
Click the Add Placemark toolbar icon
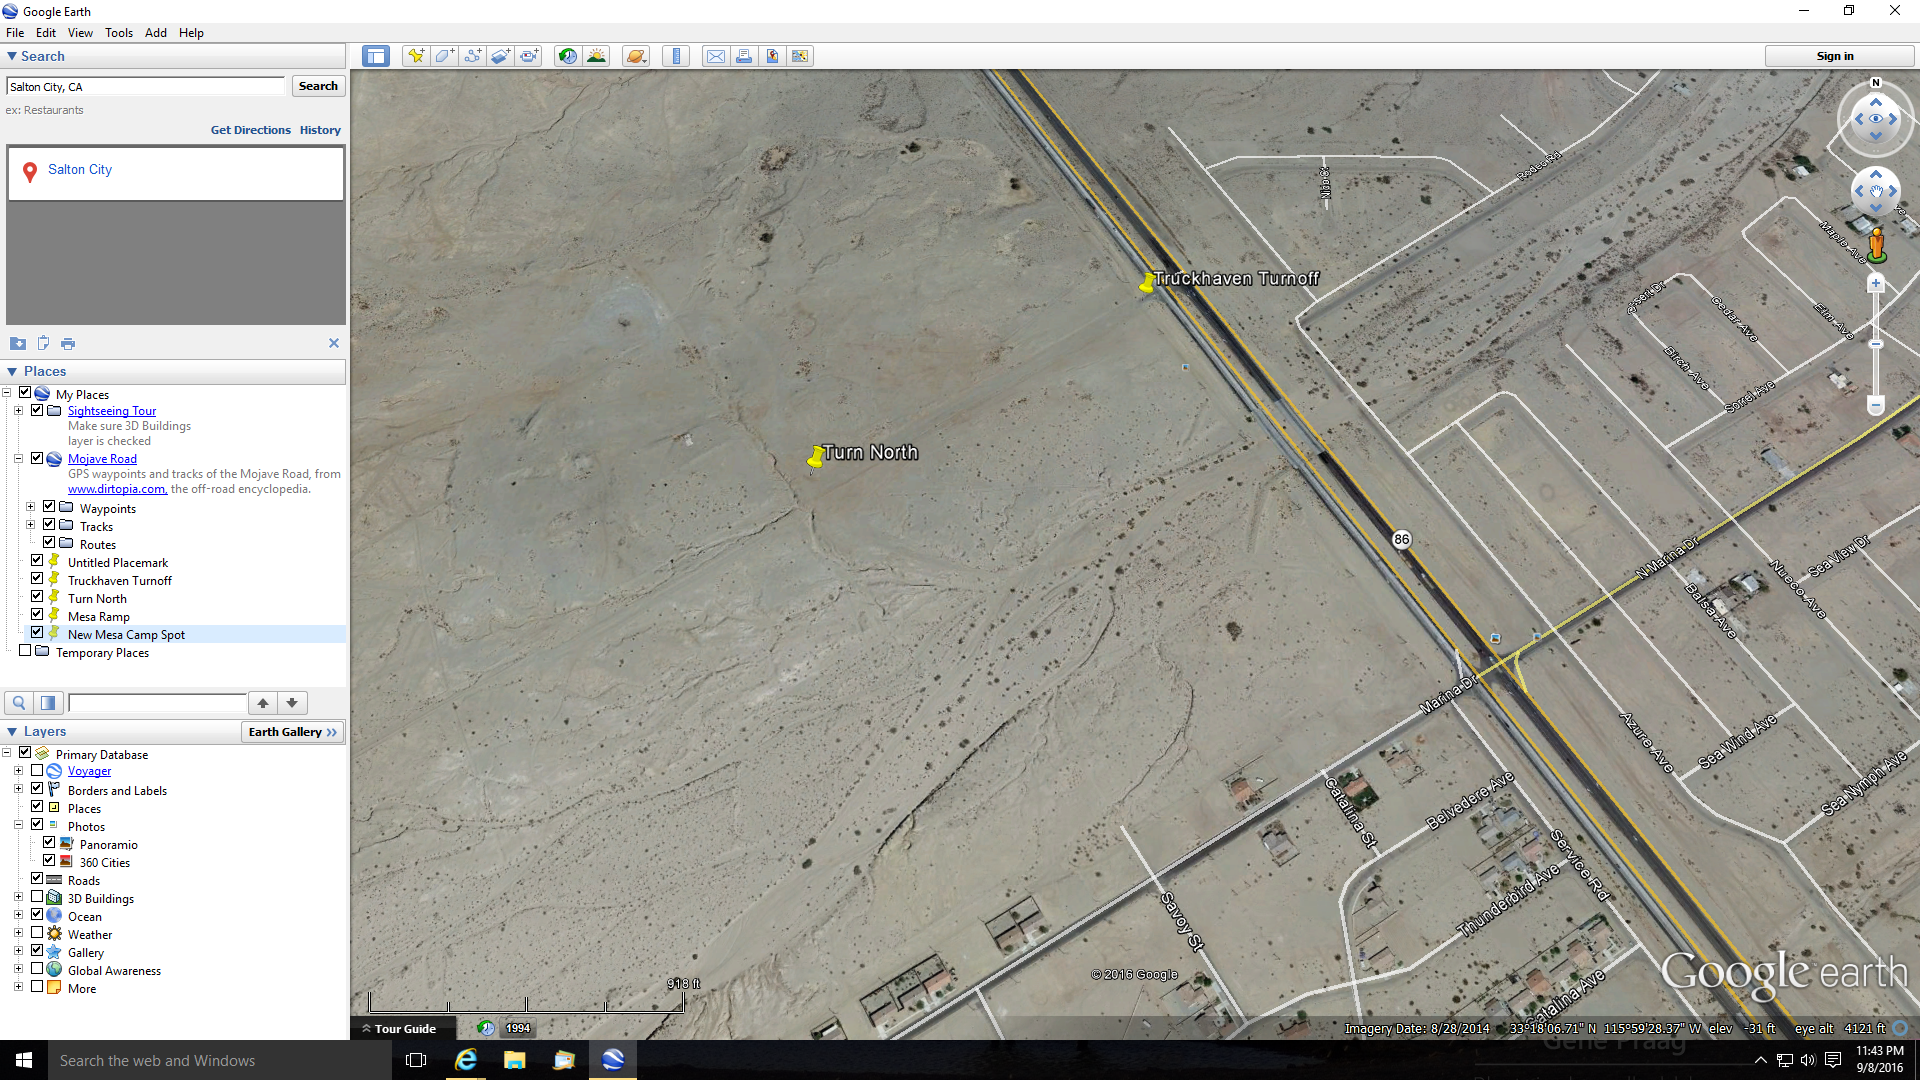click(416, 56)
